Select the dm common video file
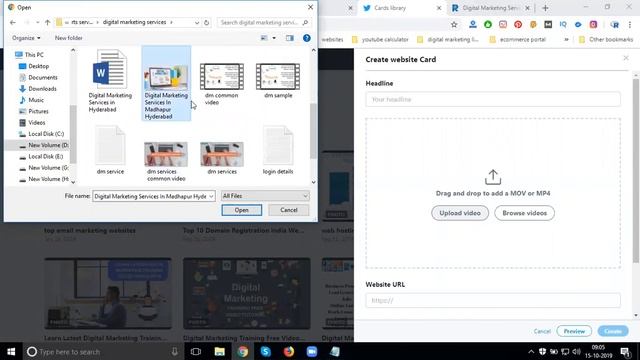Image resolution: width=640 pixels, height=360 pixels. (222, 84)
